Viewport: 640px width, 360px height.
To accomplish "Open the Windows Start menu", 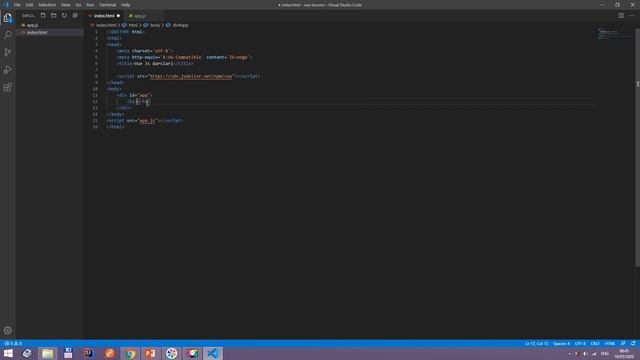I will point(8,353).
